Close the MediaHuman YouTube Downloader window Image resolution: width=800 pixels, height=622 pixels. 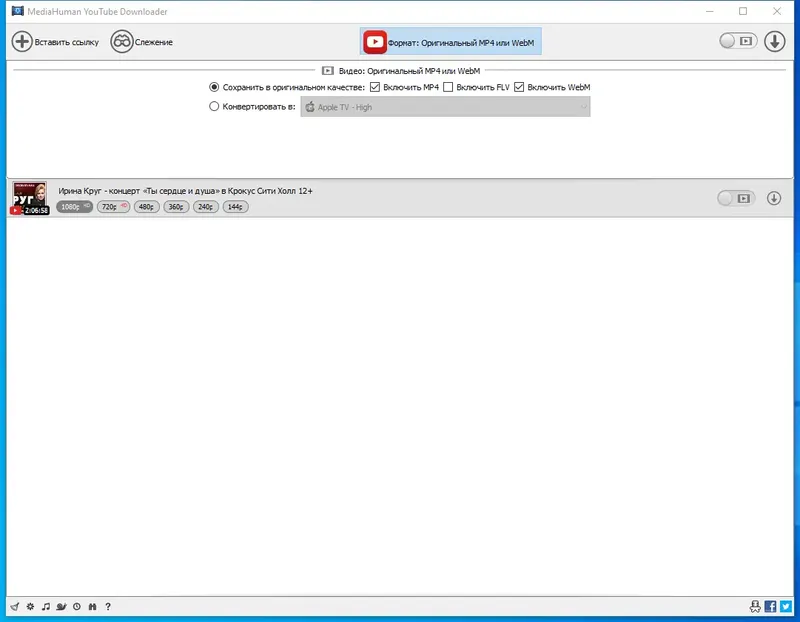pyautogui.click(x=777, y=11)
